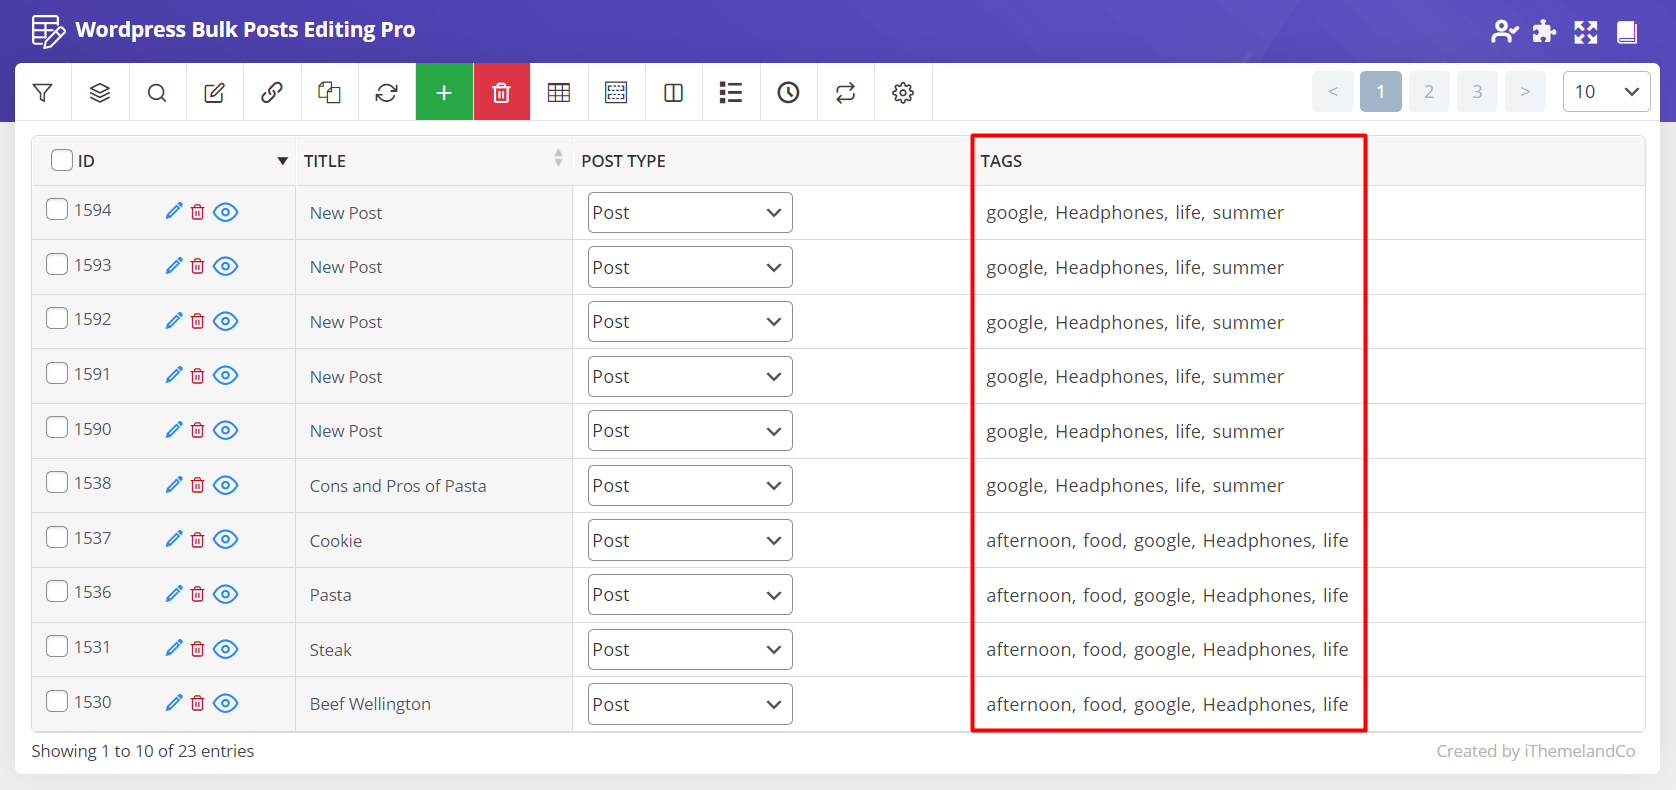
Task: Click the next page arrow button
Action: coord(1525,92)
